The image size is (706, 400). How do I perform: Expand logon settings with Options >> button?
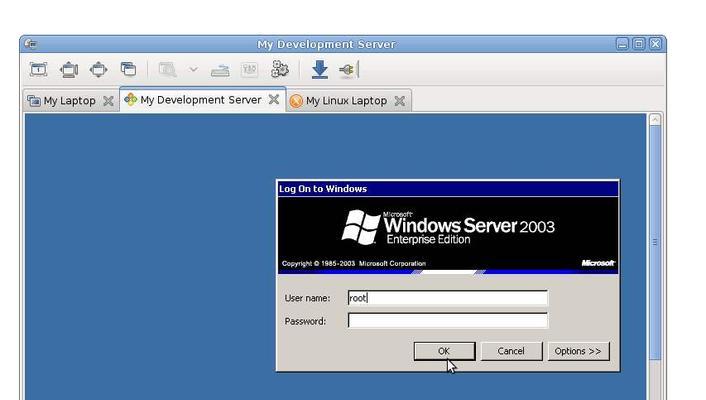(578, 351)
